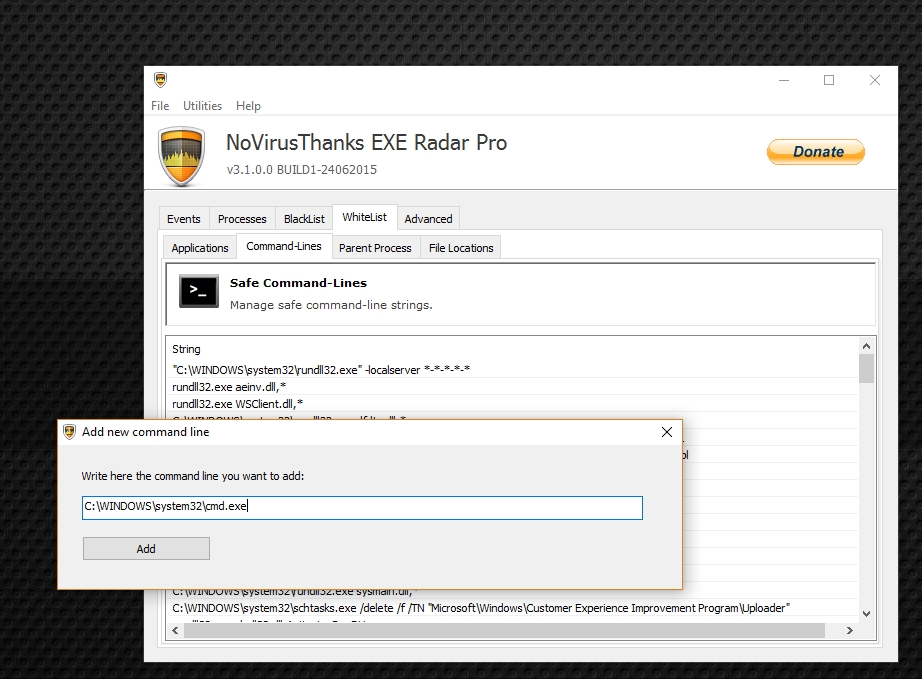Screen dimensions: 922x679
Task: Click the horizontal scrollbar thumb
Action: 505,630
